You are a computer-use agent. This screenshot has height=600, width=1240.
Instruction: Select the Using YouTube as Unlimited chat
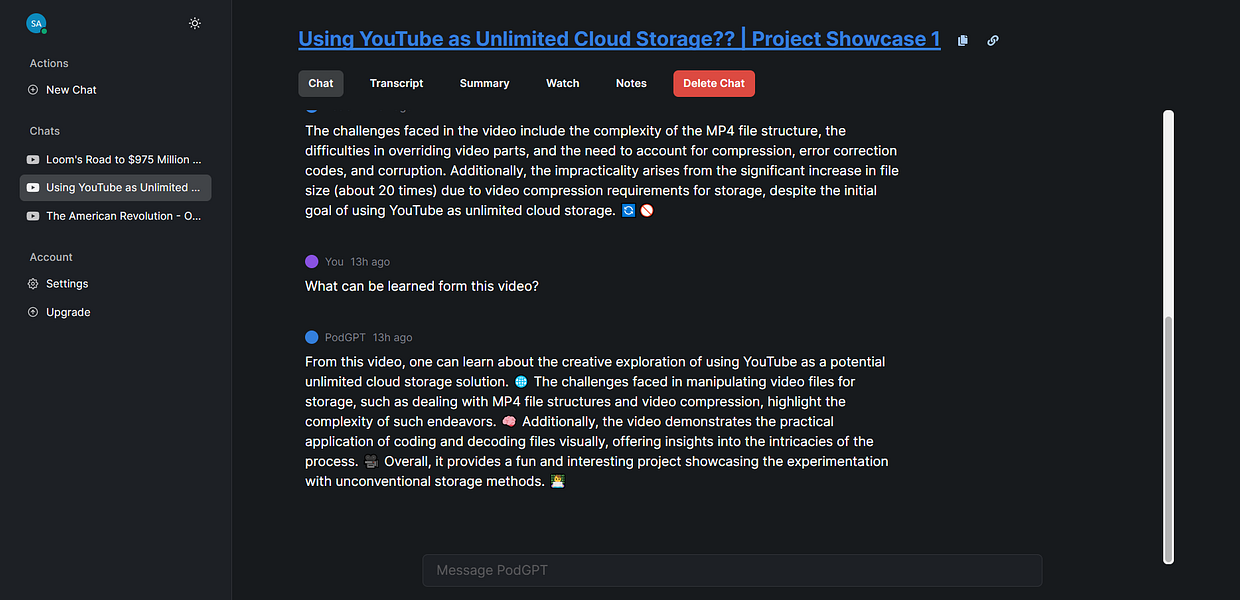pyautogui.click(x=115, y=188)
